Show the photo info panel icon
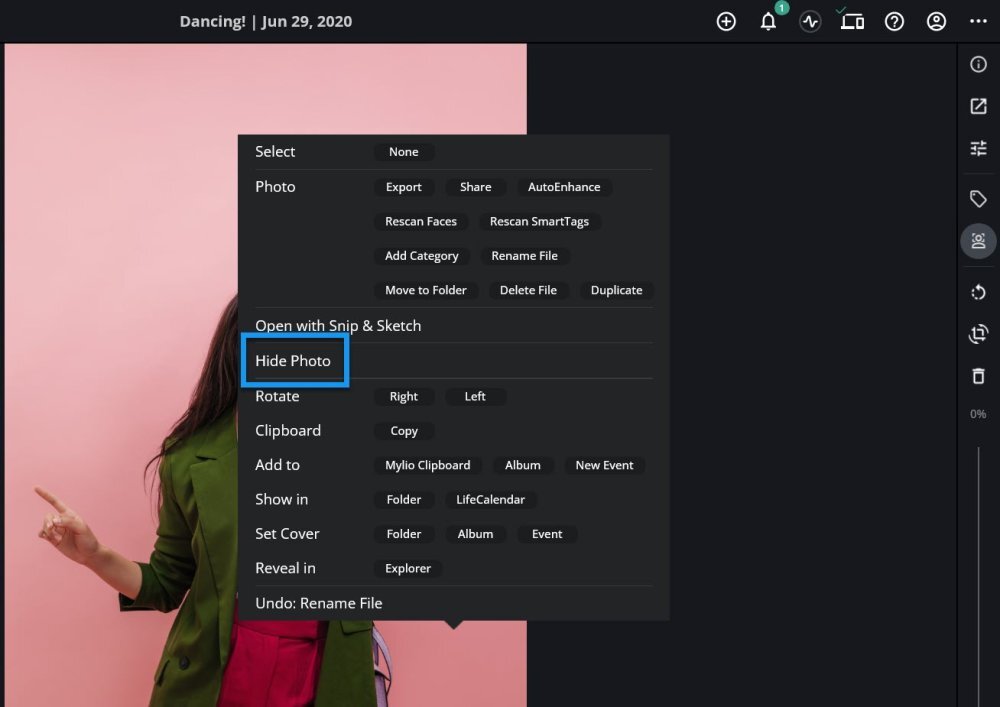The width and height of the screenshot is (1000, 707). pyautogui.click(x=978, y=64)
